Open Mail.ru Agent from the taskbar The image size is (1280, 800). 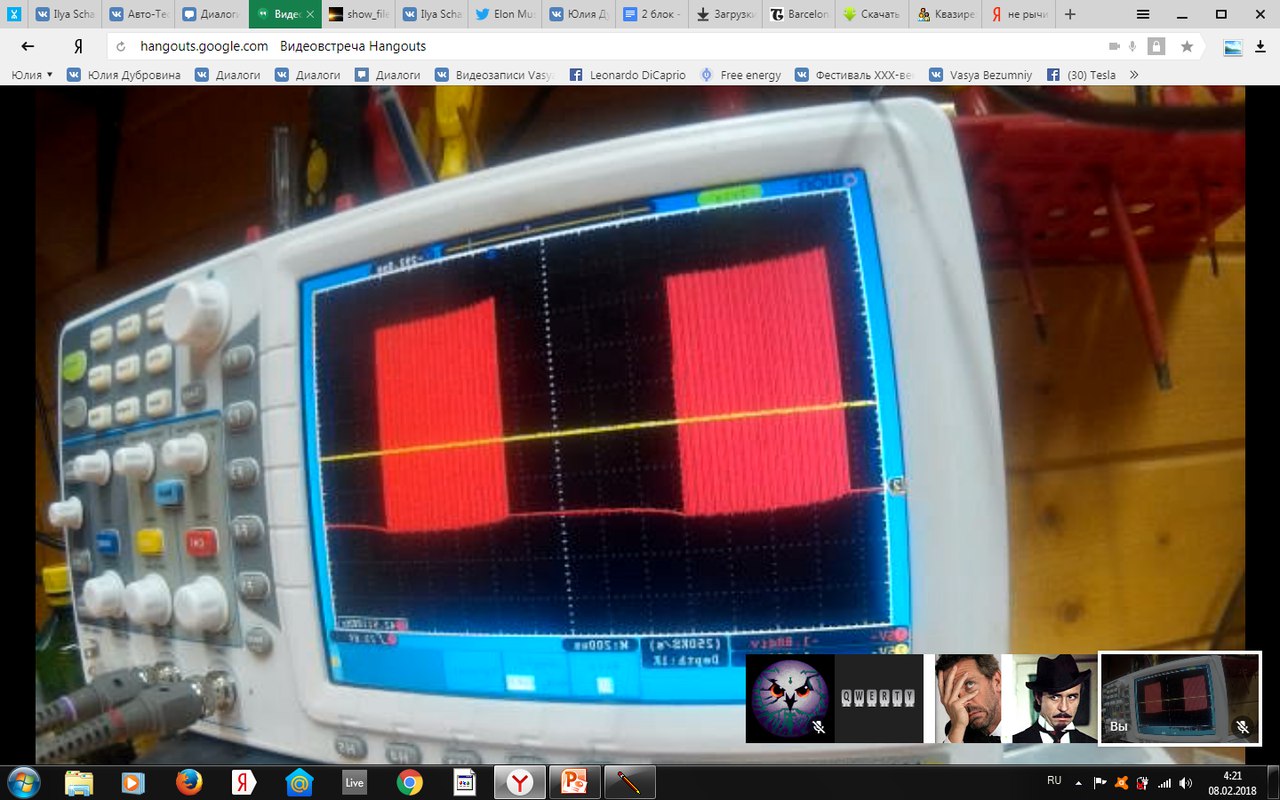[x=299, y=781]
